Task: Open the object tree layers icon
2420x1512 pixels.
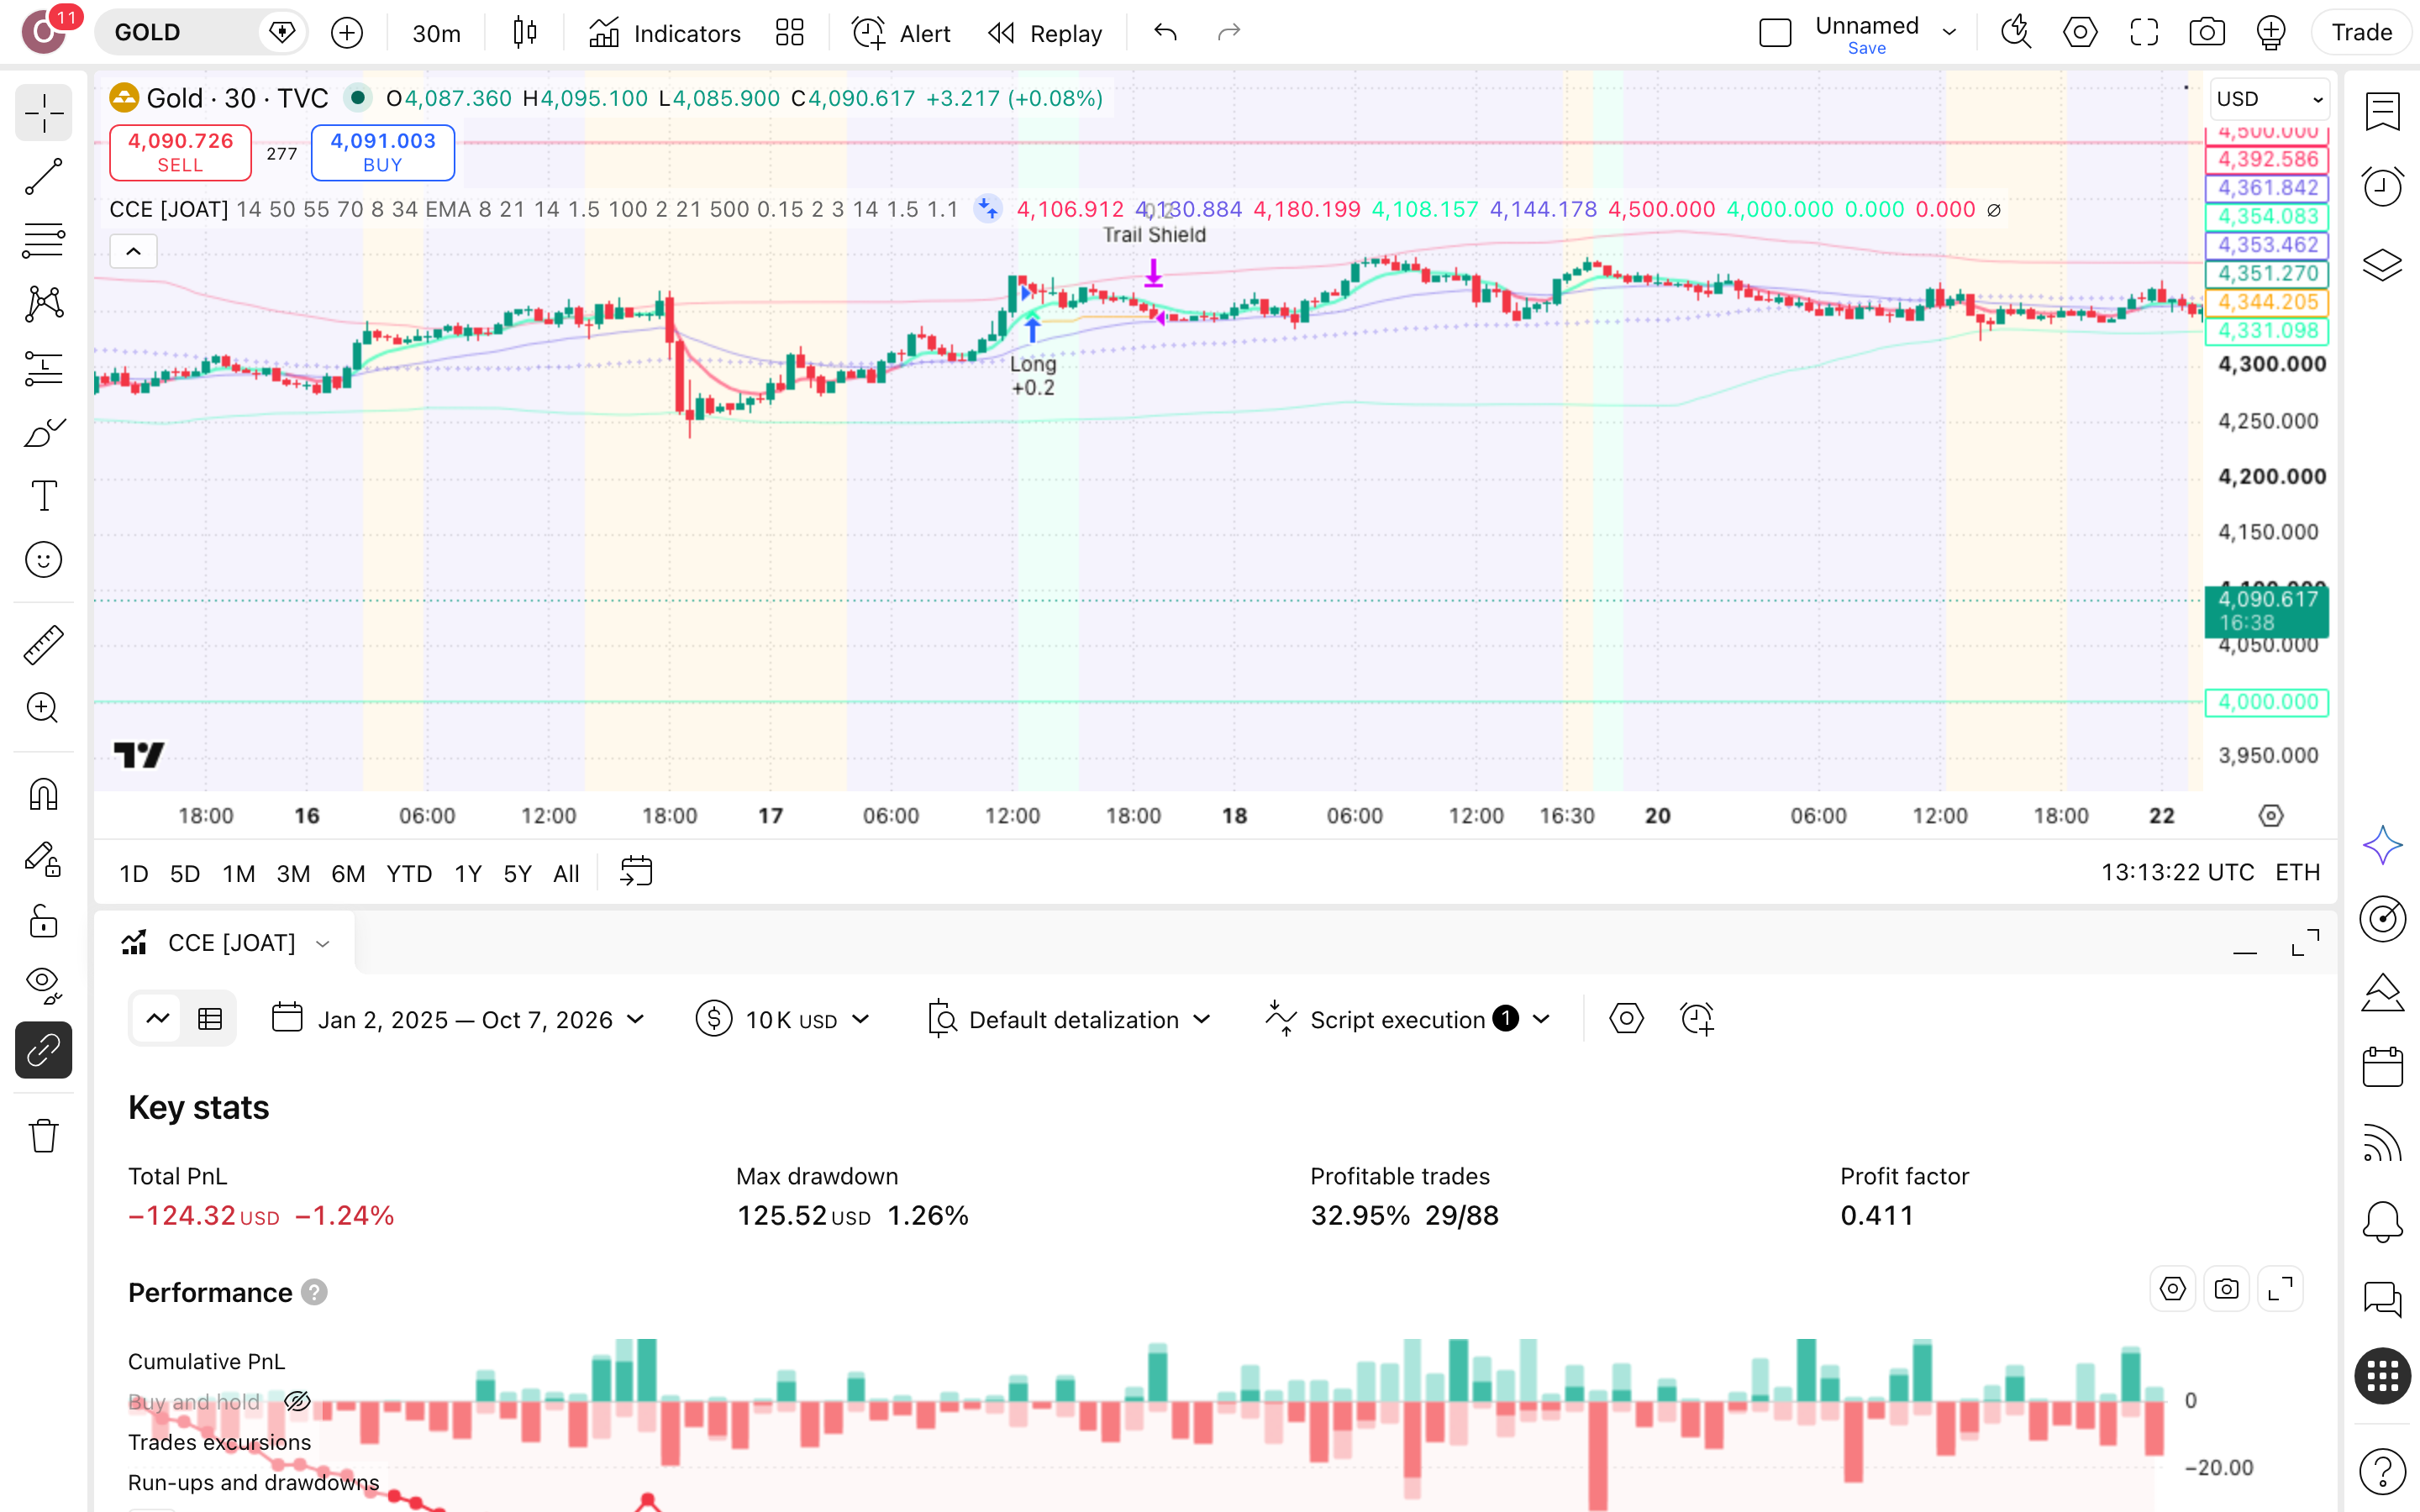Action: click(x=2383, y=265)
